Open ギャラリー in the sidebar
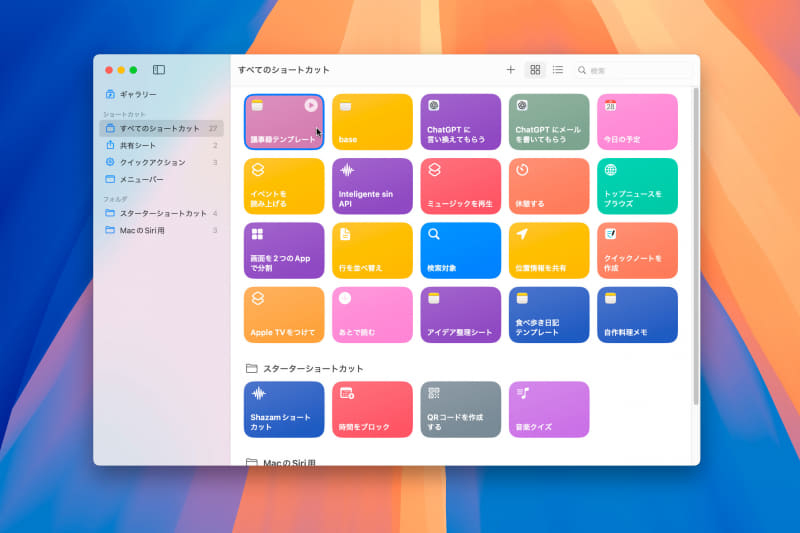Screen dimensions: 800x533 (x=162, y=94)
